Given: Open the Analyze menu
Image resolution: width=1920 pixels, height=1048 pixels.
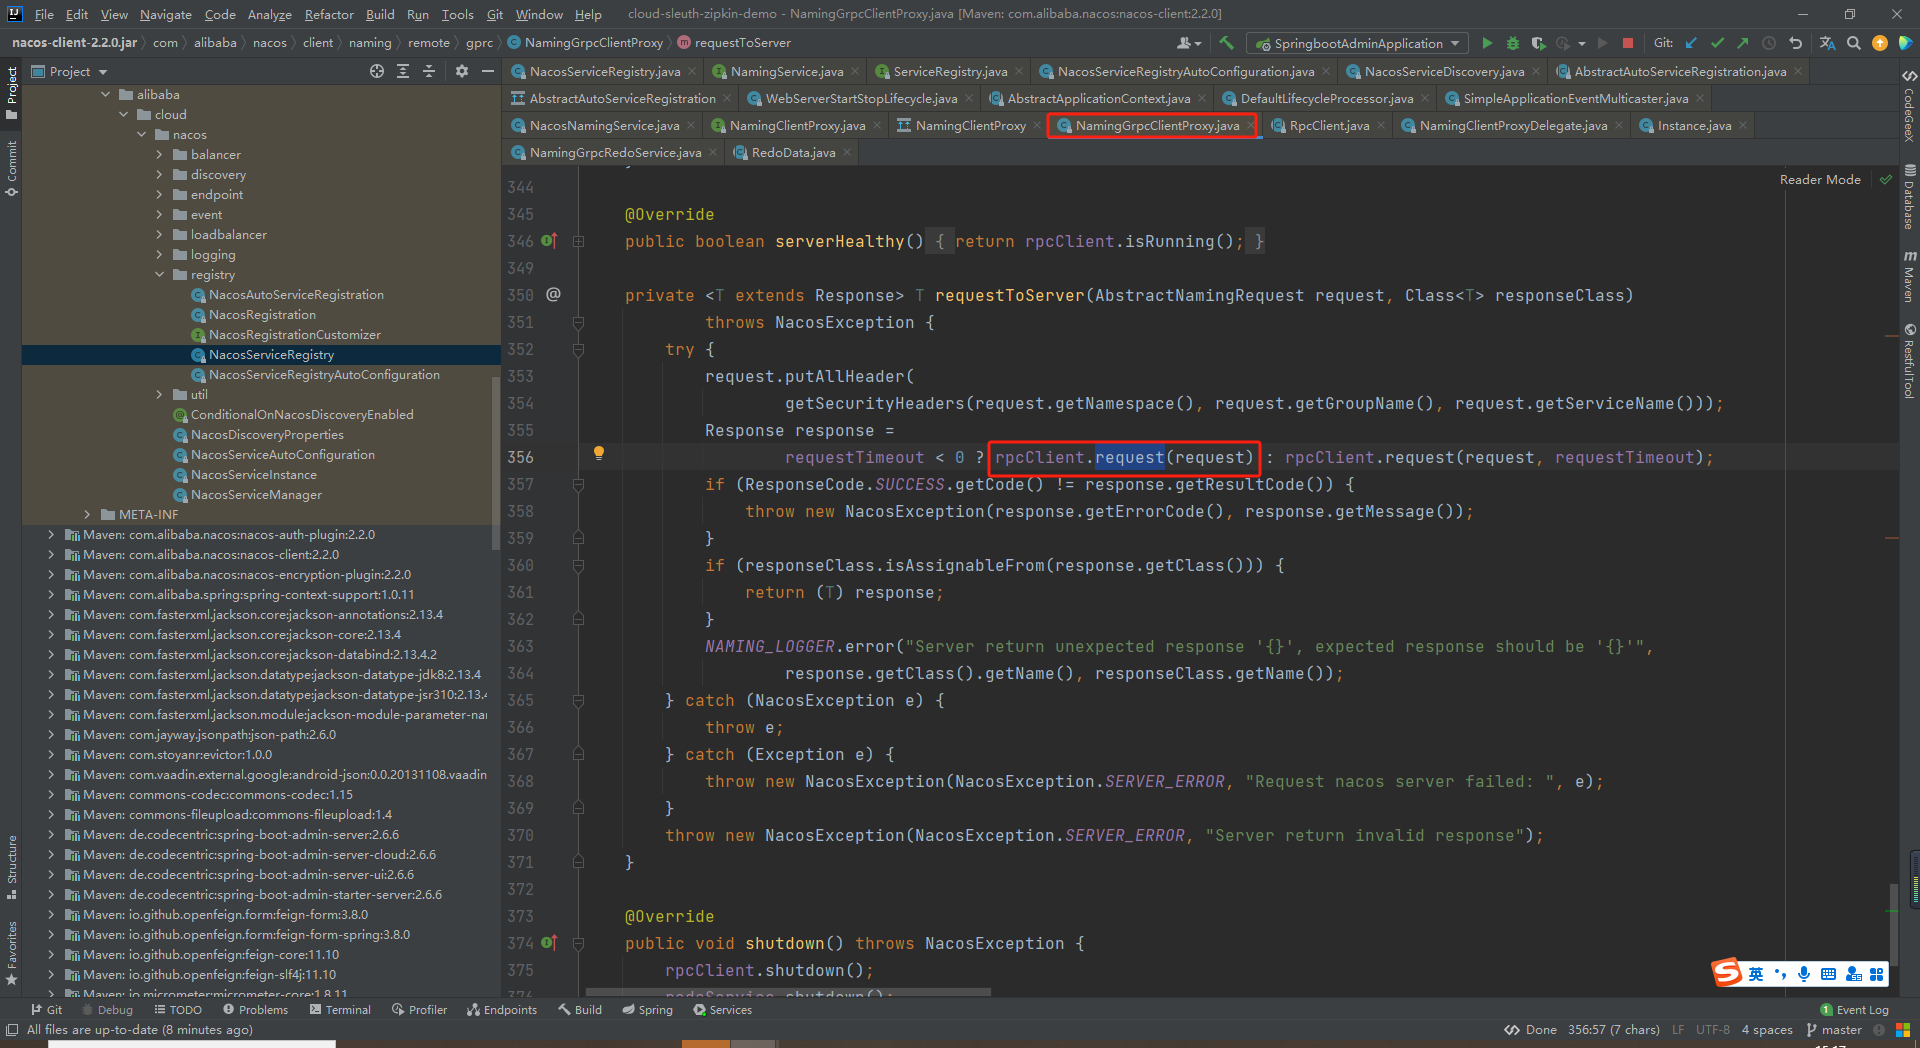Looking at the screenshot, I should 269,14.
